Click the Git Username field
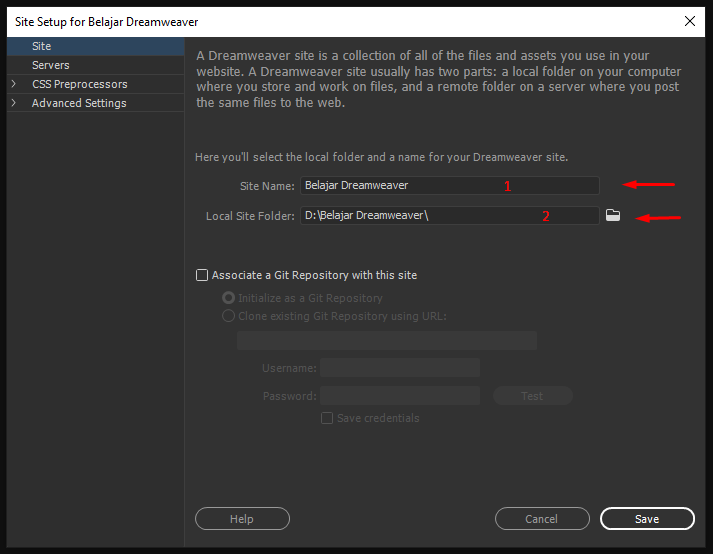The width and height of the screenshot is (713, 554). [x=400, y=368]
